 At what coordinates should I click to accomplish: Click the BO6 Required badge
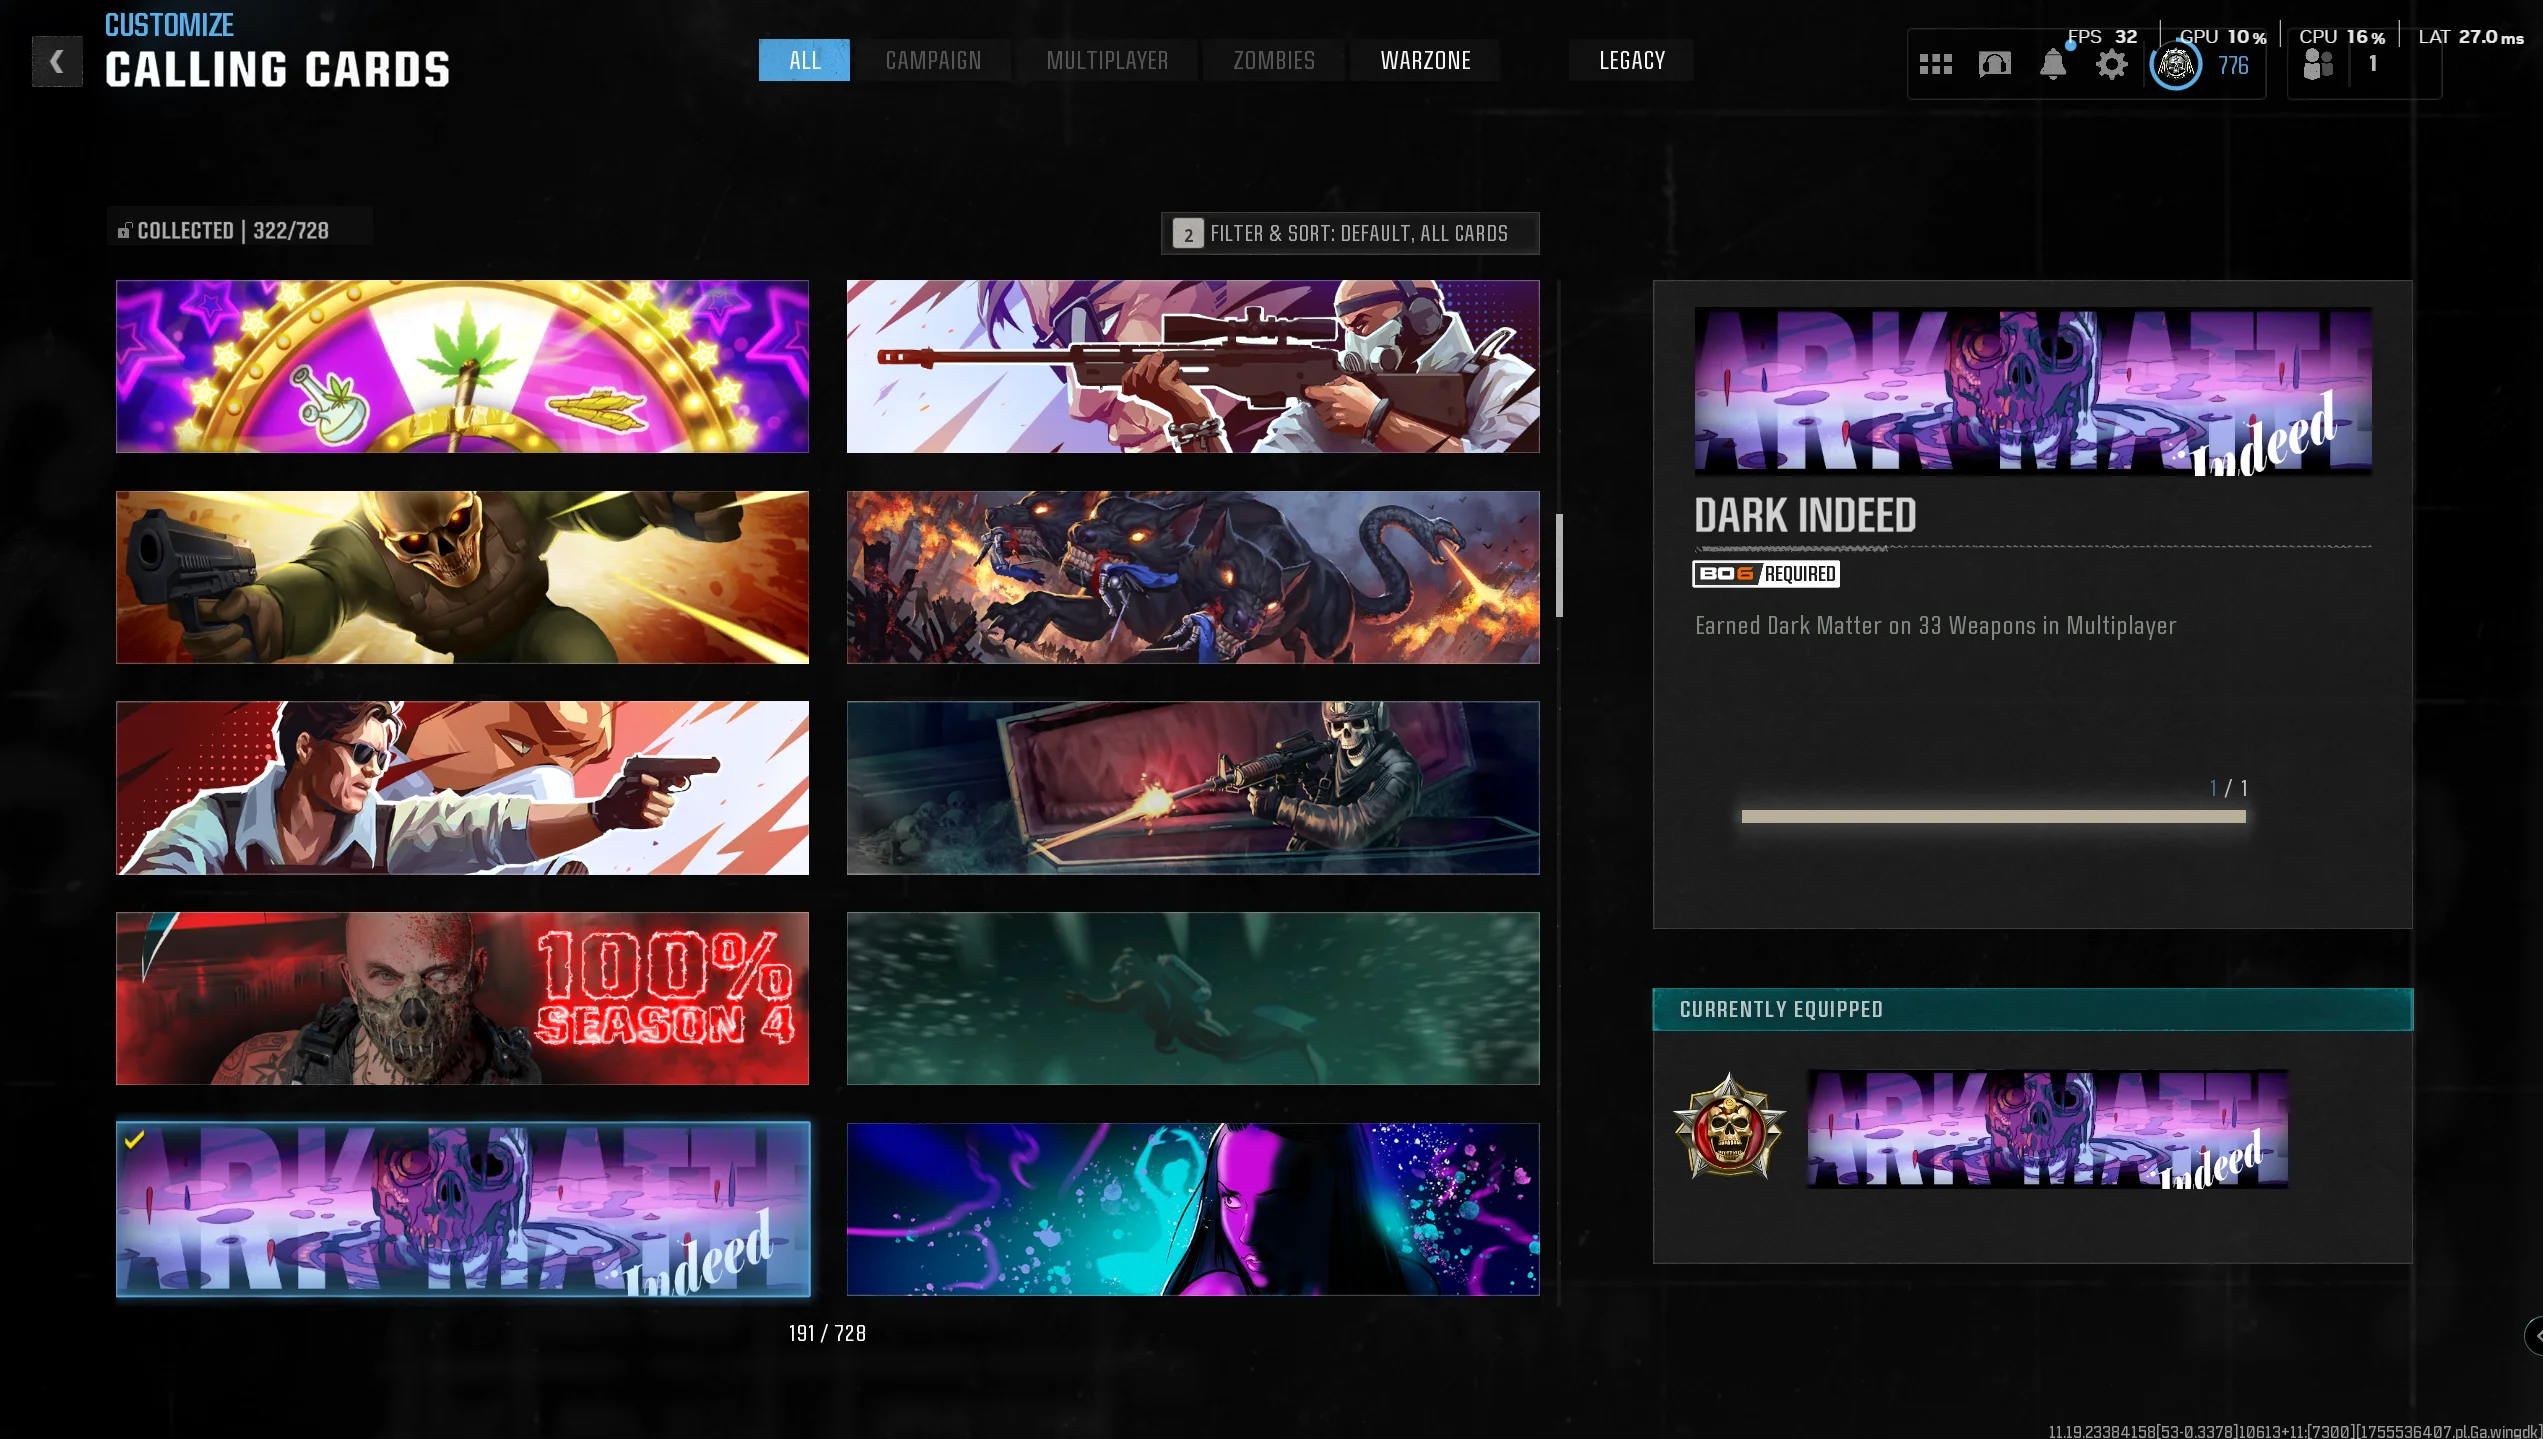1766,574
